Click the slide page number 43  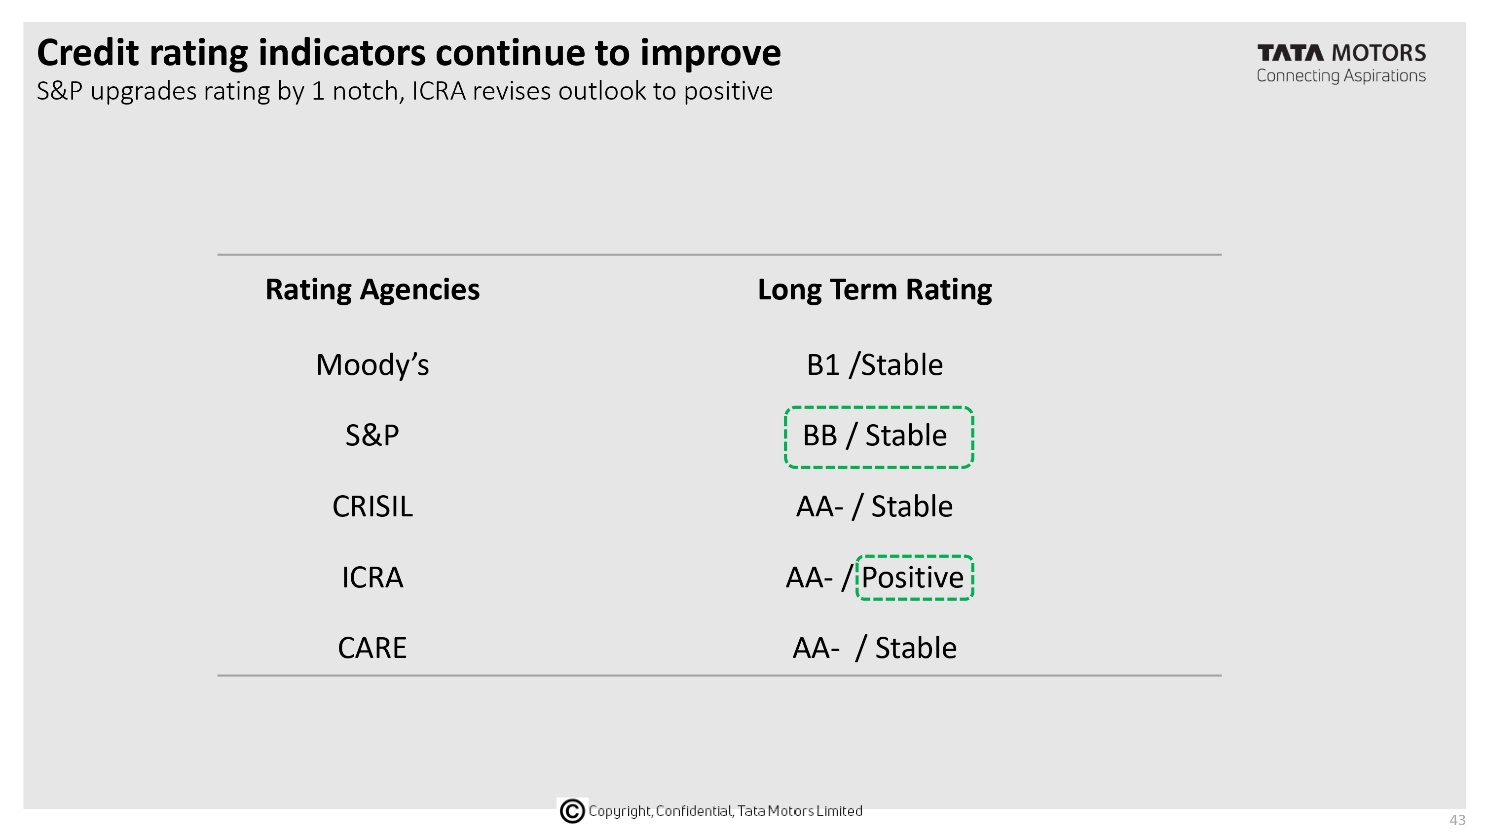[x=1457, y=820]
